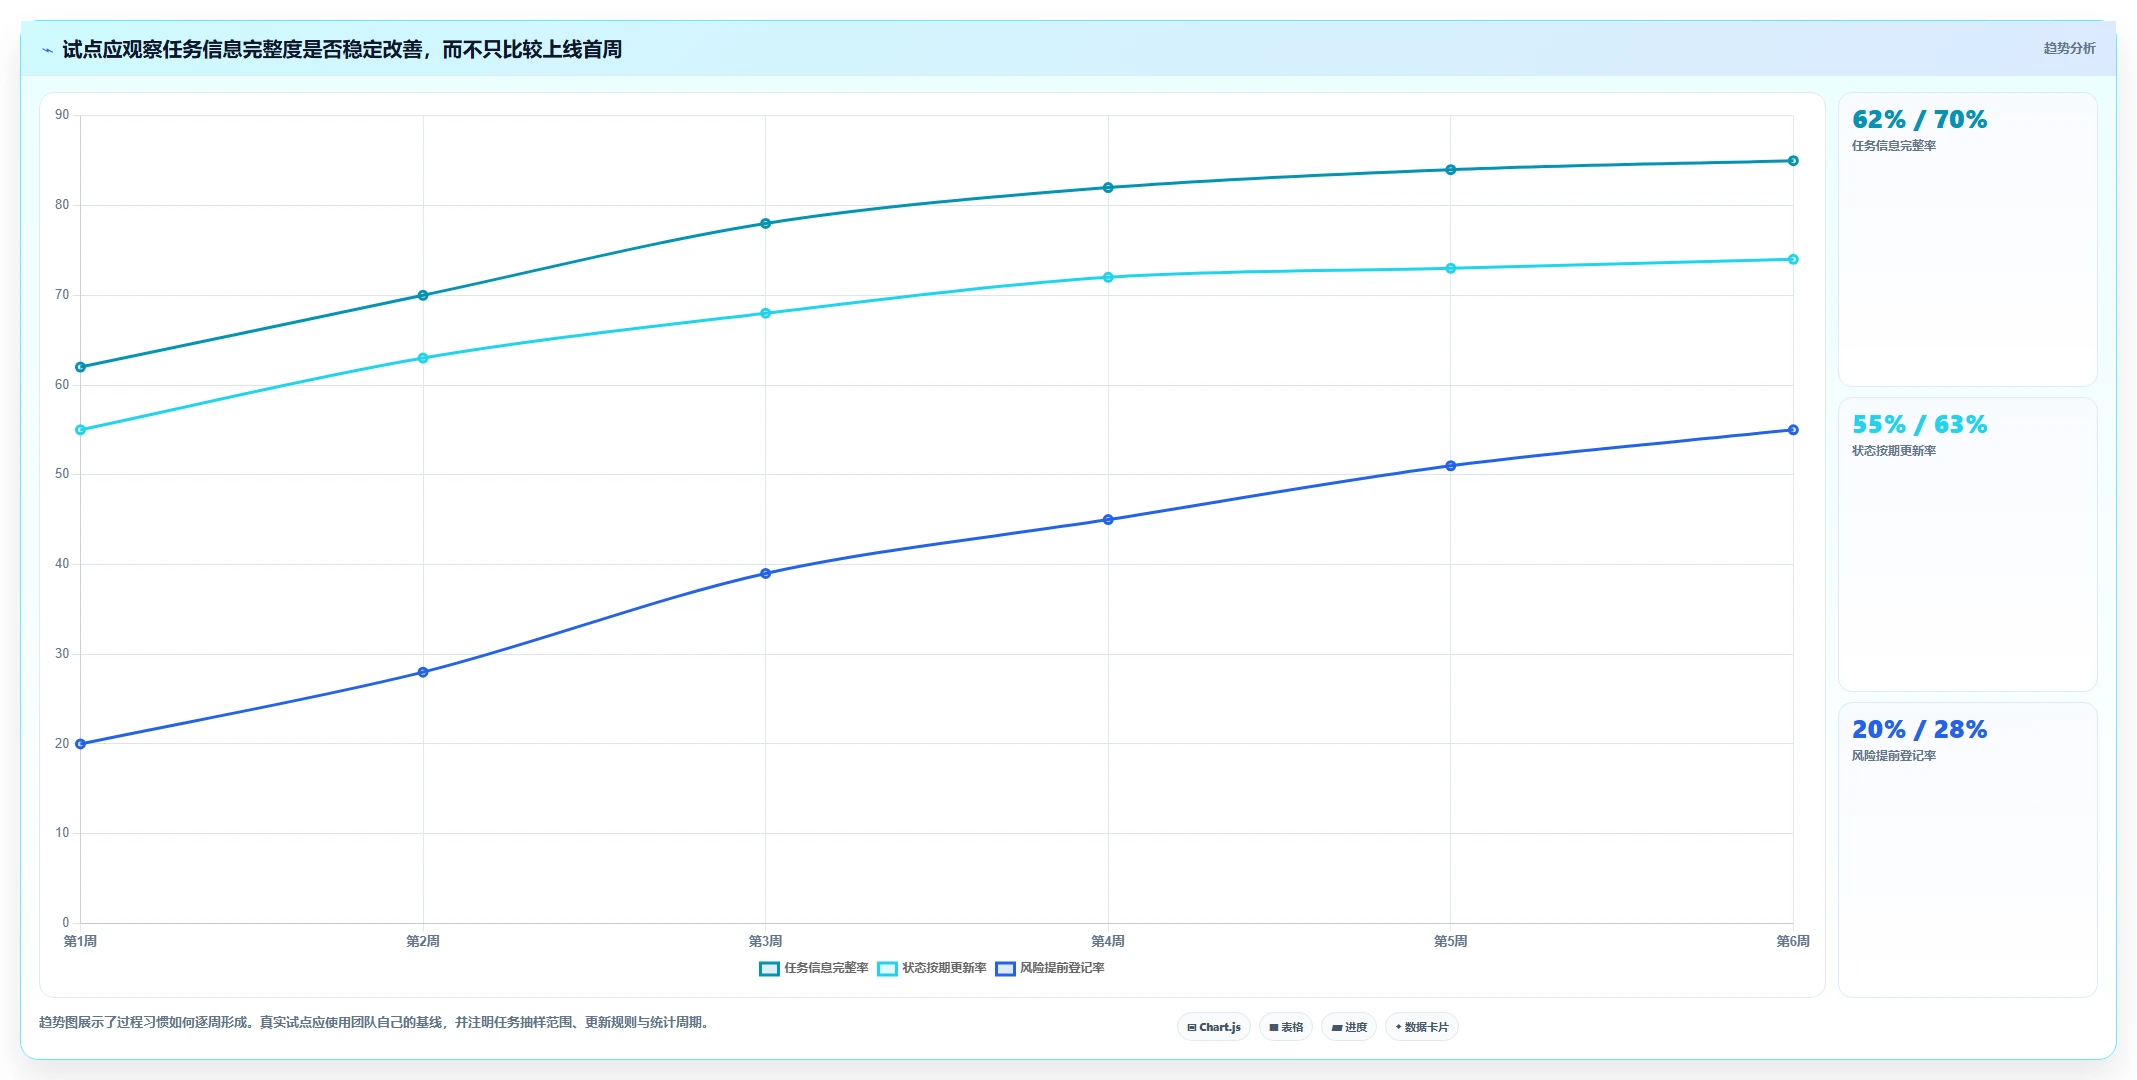Click the 10 y-axis tick label
Screen dimensions: 2137x1080
tap(62, 833)
